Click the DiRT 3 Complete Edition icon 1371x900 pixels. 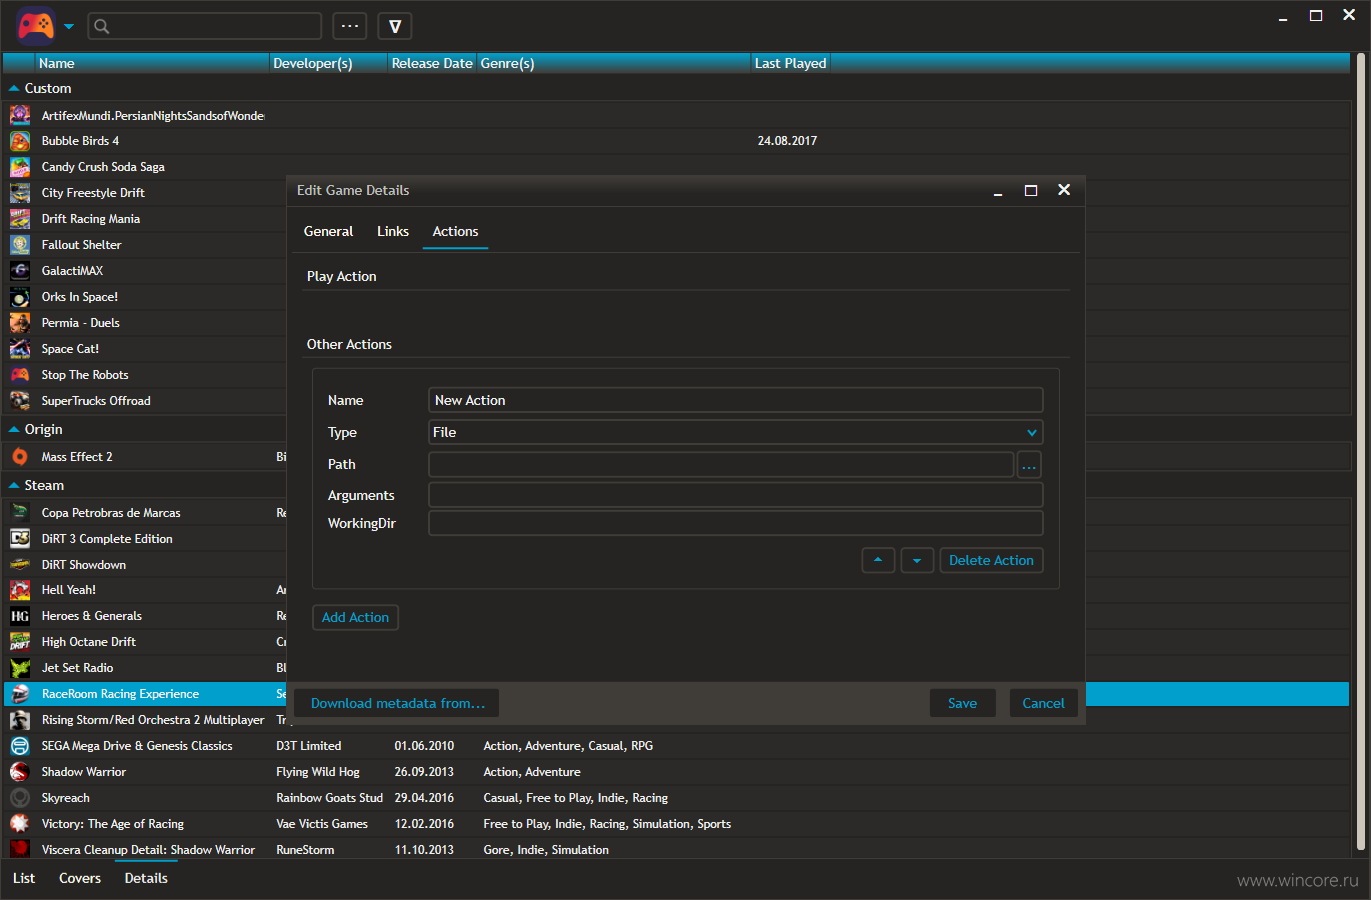point(20,539)
